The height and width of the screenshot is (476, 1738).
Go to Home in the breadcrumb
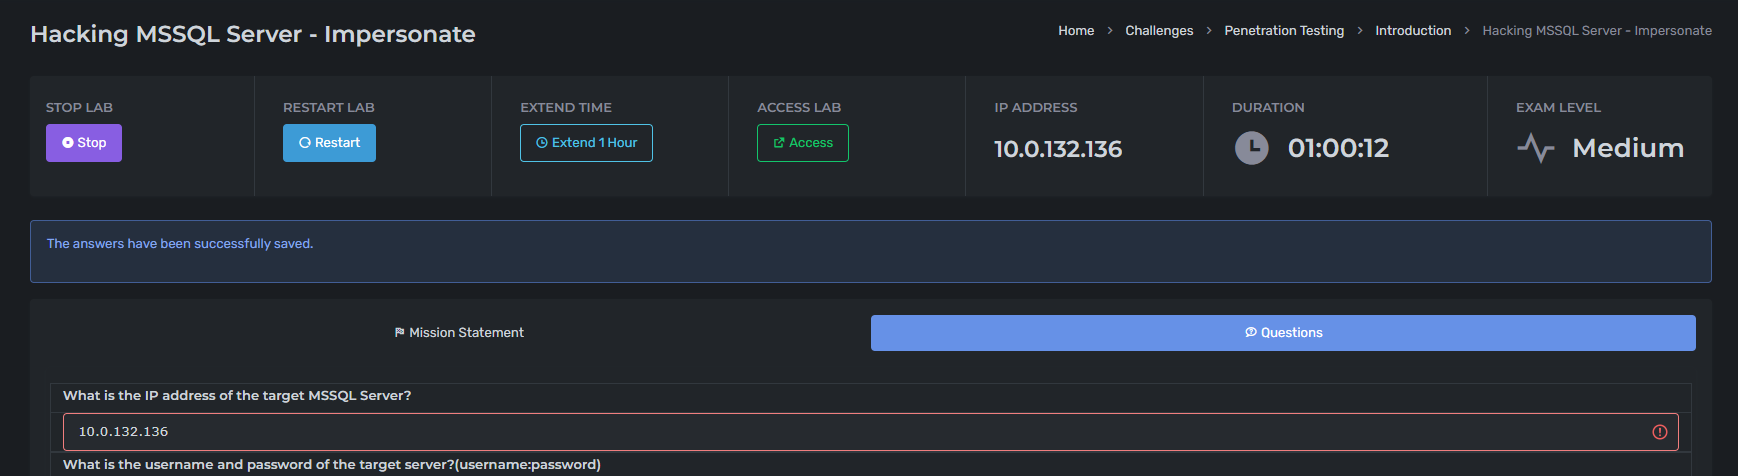(1076, 31)
